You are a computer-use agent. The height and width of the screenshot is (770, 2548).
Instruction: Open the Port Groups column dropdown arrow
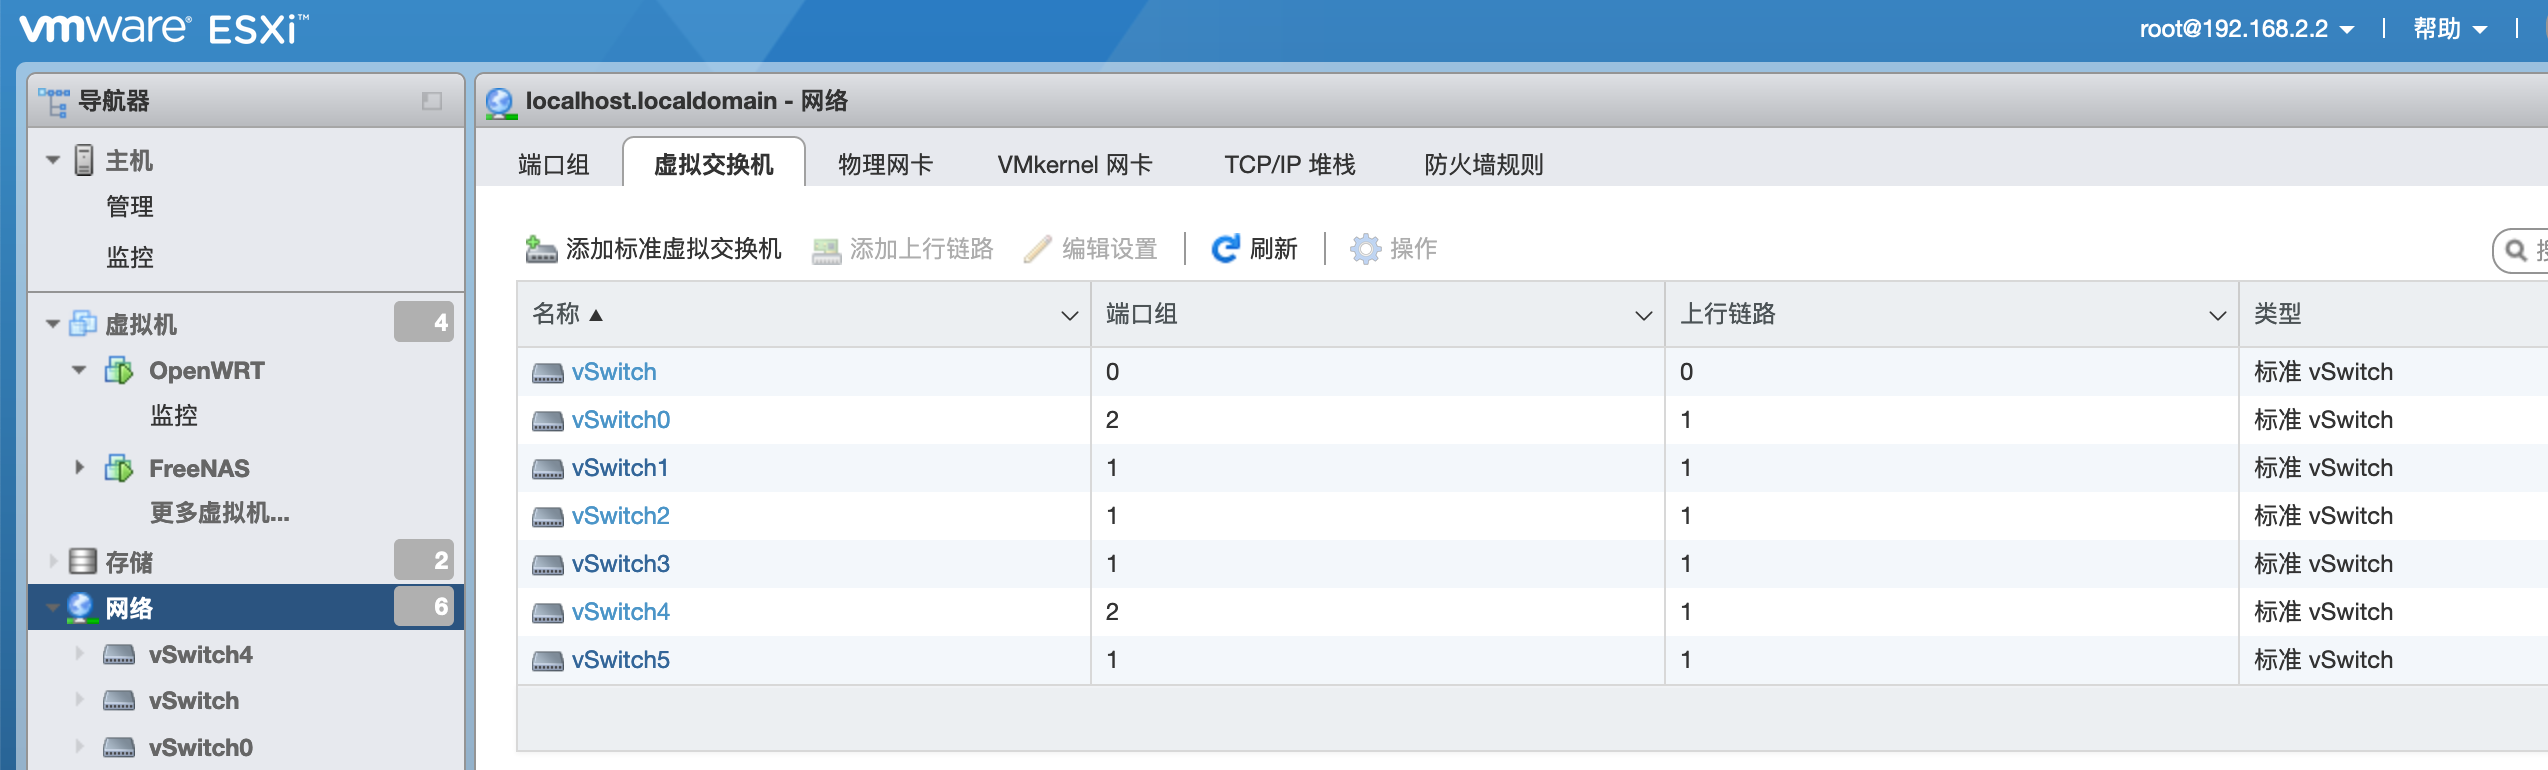[x=1643, y=315]
